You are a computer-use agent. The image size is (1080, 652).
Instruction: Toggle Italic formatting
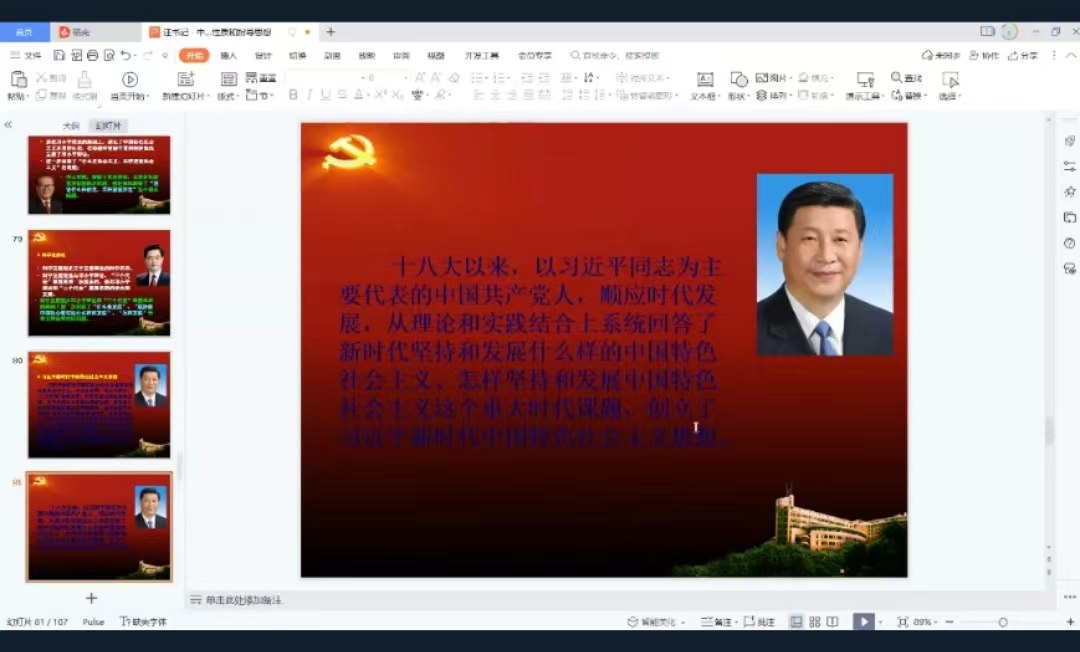coord(310,95)
